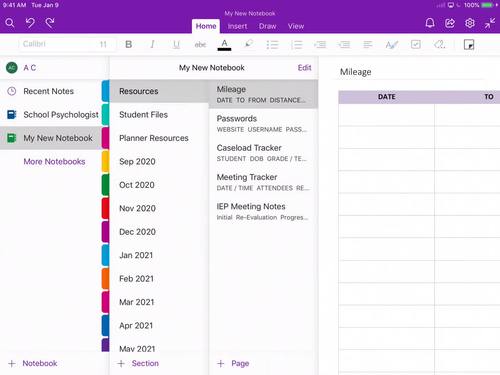Add a new Page
Image resolution: width=500 pixels, height=375 pixels.
(233, 363)
